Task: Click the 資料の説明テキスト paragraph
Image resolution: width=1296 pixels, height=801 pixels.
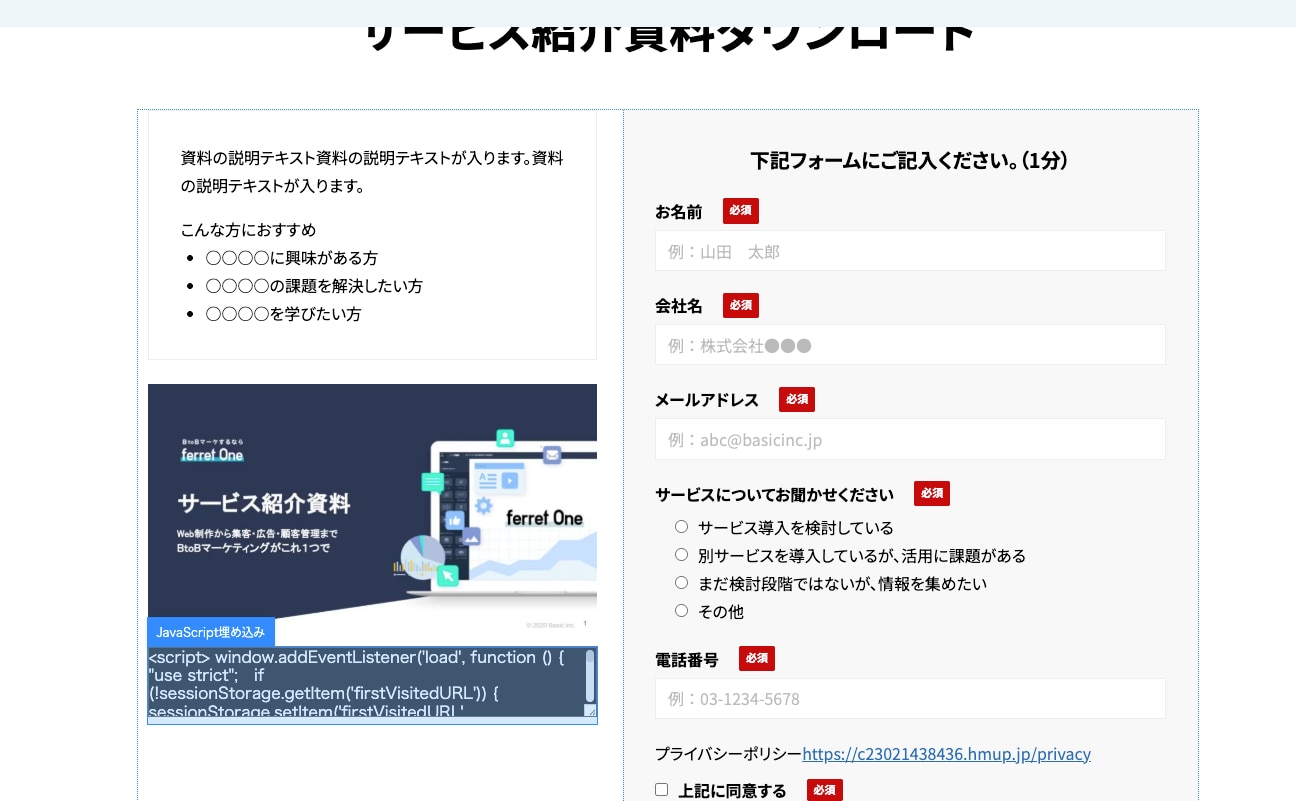Action: (372, 172)
